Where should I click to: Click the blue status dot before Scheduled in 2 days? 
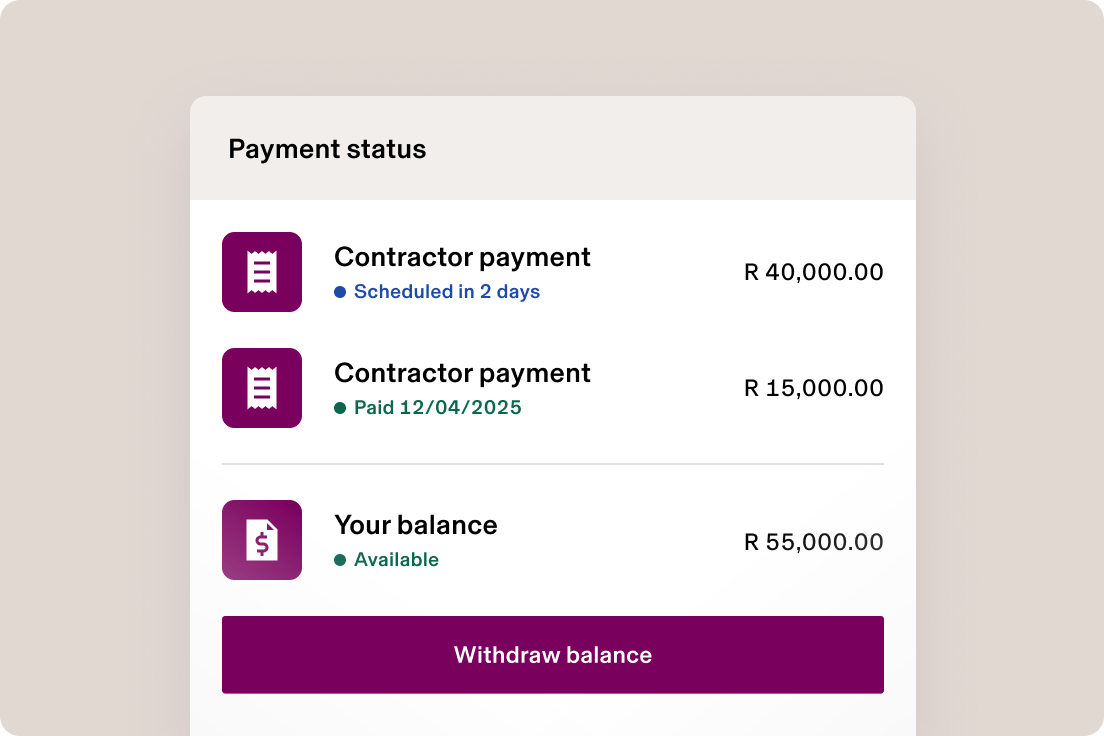pyautogui.click(x=341, y=292)
